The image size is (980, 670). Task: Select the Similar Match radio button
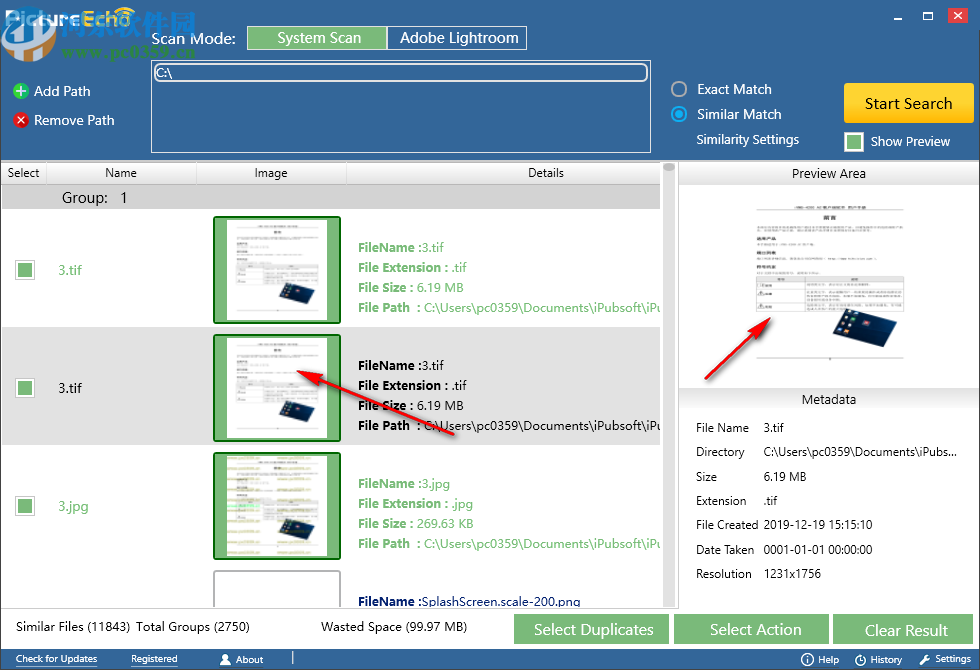coord(679,114)
